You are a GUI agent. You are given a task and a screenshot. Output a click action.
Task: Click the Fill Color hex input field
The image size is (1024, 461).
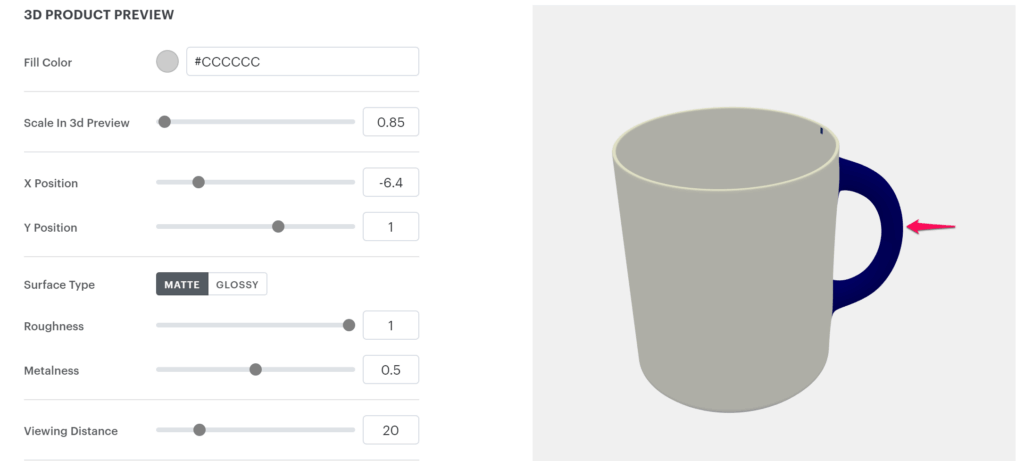click(302, 62)
